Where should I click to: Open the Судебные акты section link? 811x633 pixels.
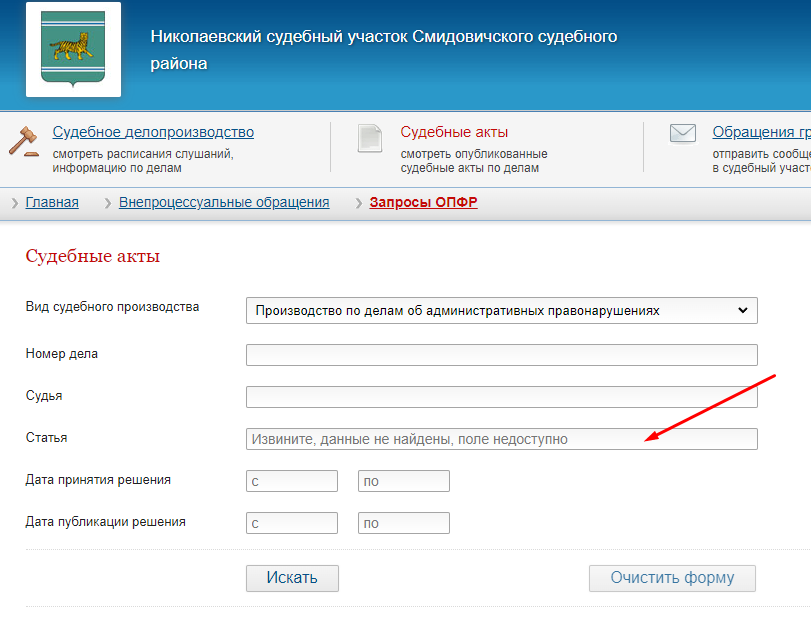pos(454,132)
